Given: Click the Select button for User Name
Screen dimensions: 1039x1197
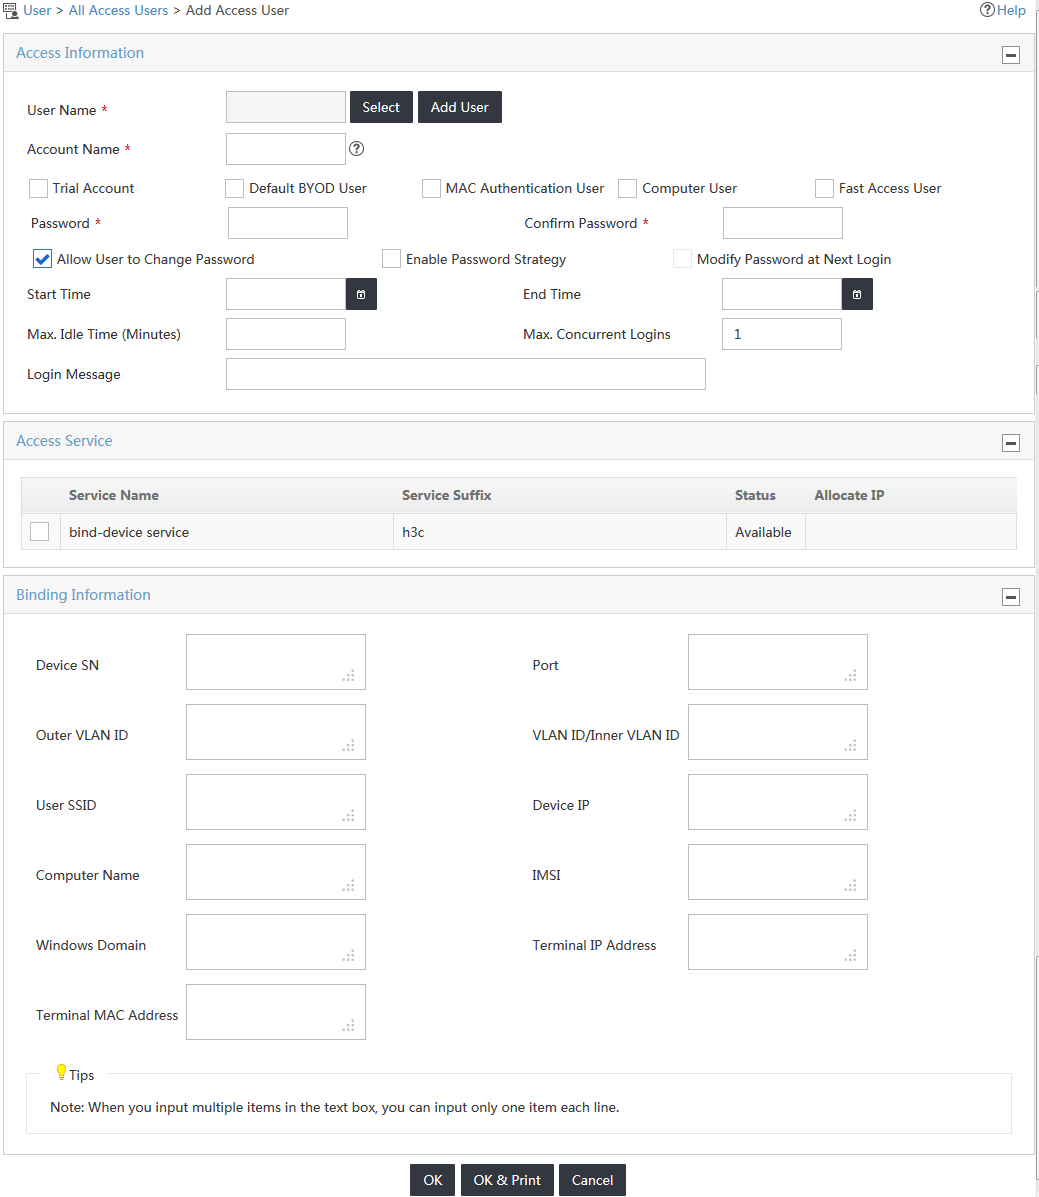Looking at the screenshot, I should (381, 107).
